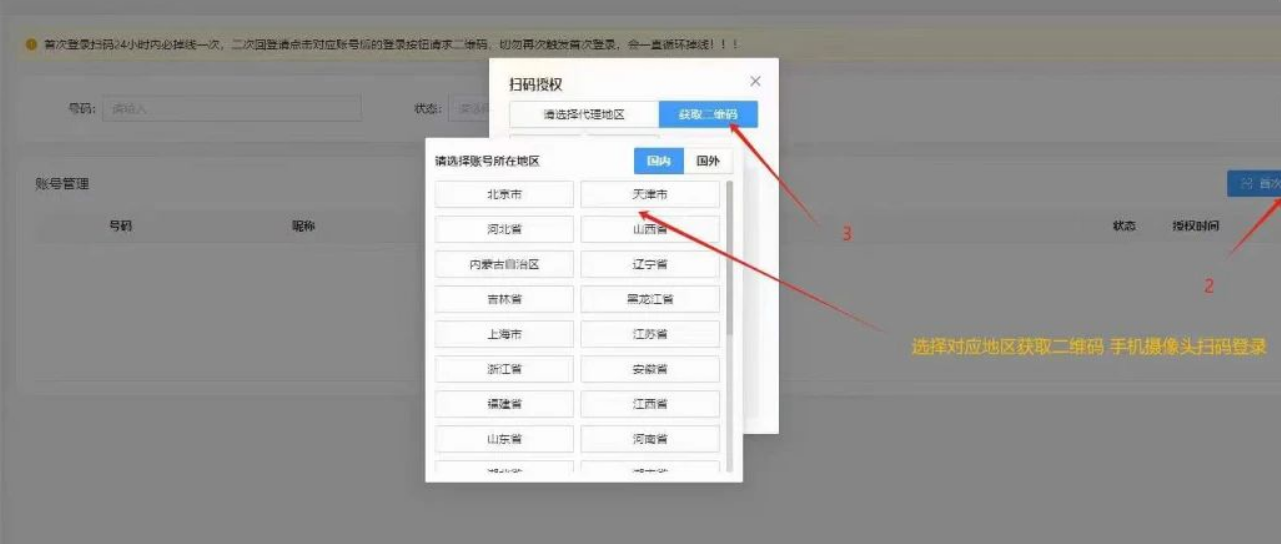Select 安徽省 region

pyautogui.click(x=650, y=369)
